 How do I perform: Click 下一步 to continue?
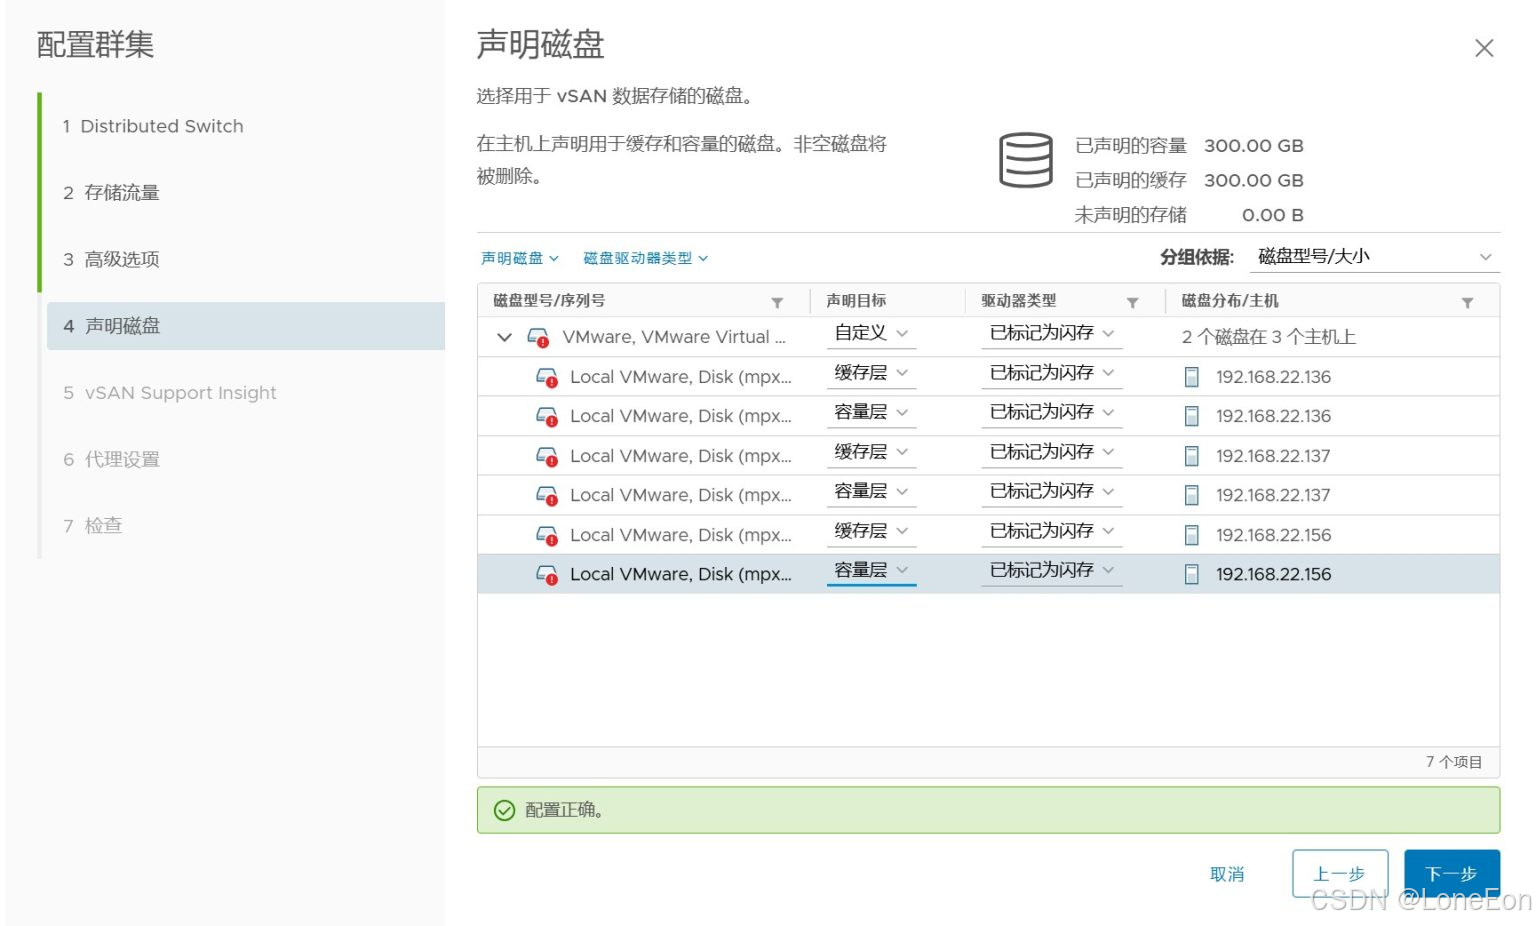1452,874
